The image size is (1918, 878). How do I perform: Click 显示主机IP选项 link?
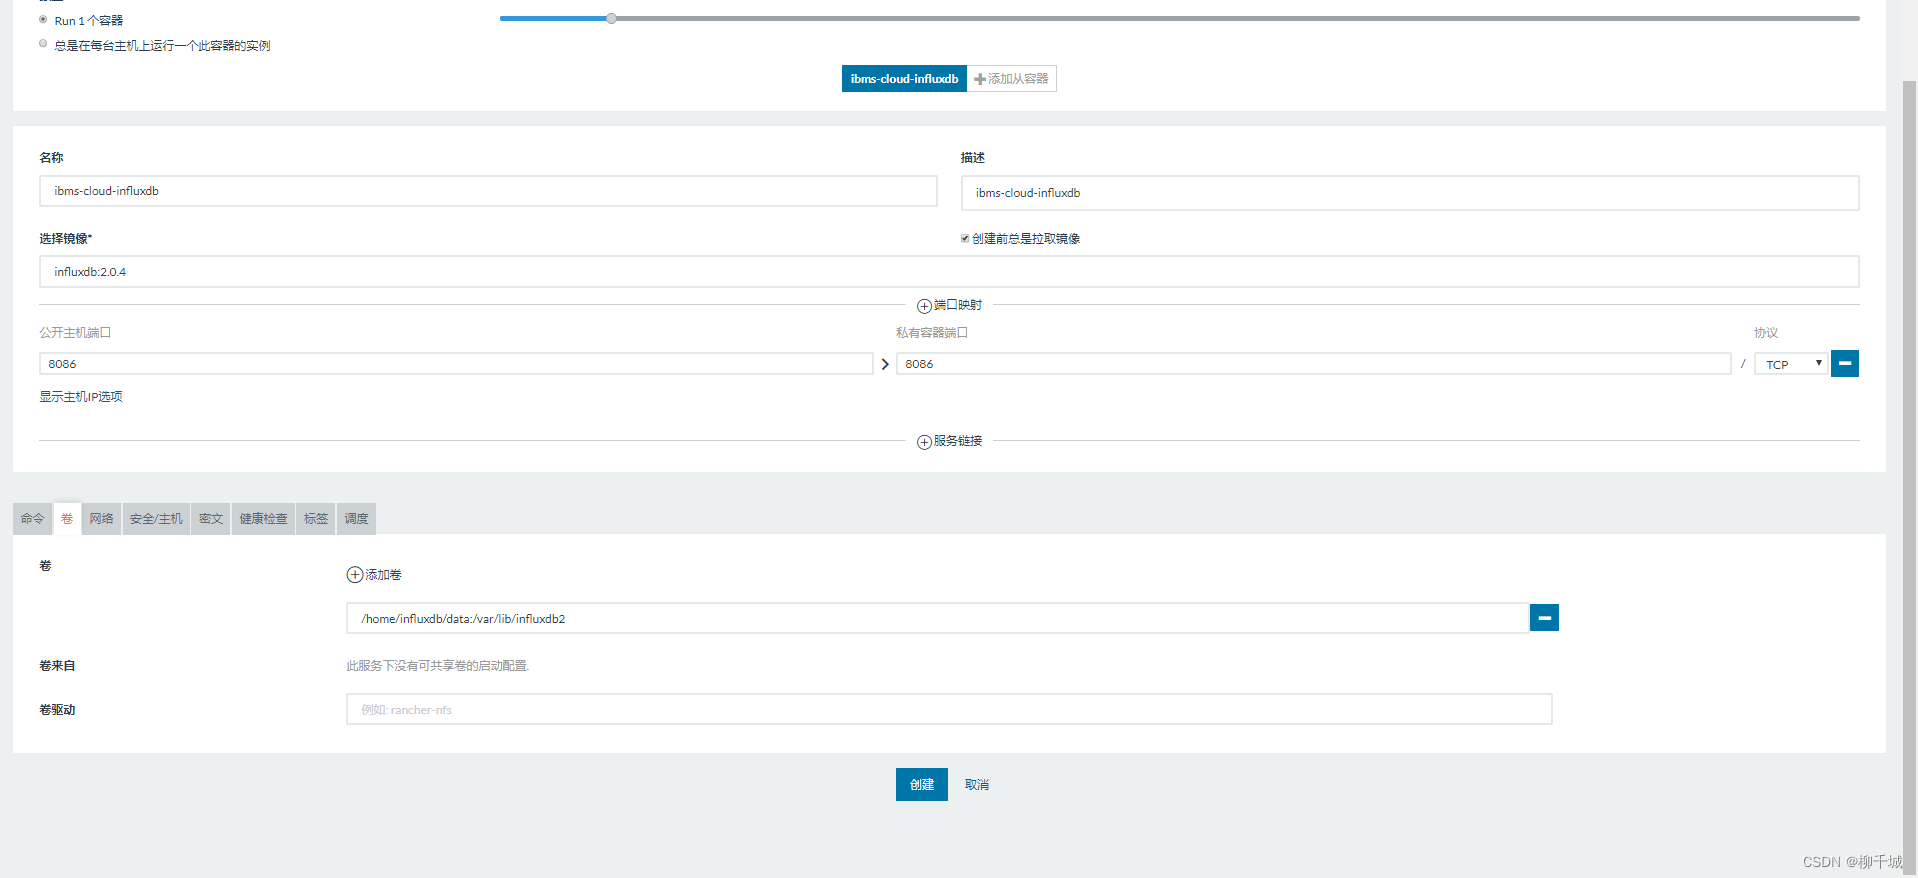point(81,397)
